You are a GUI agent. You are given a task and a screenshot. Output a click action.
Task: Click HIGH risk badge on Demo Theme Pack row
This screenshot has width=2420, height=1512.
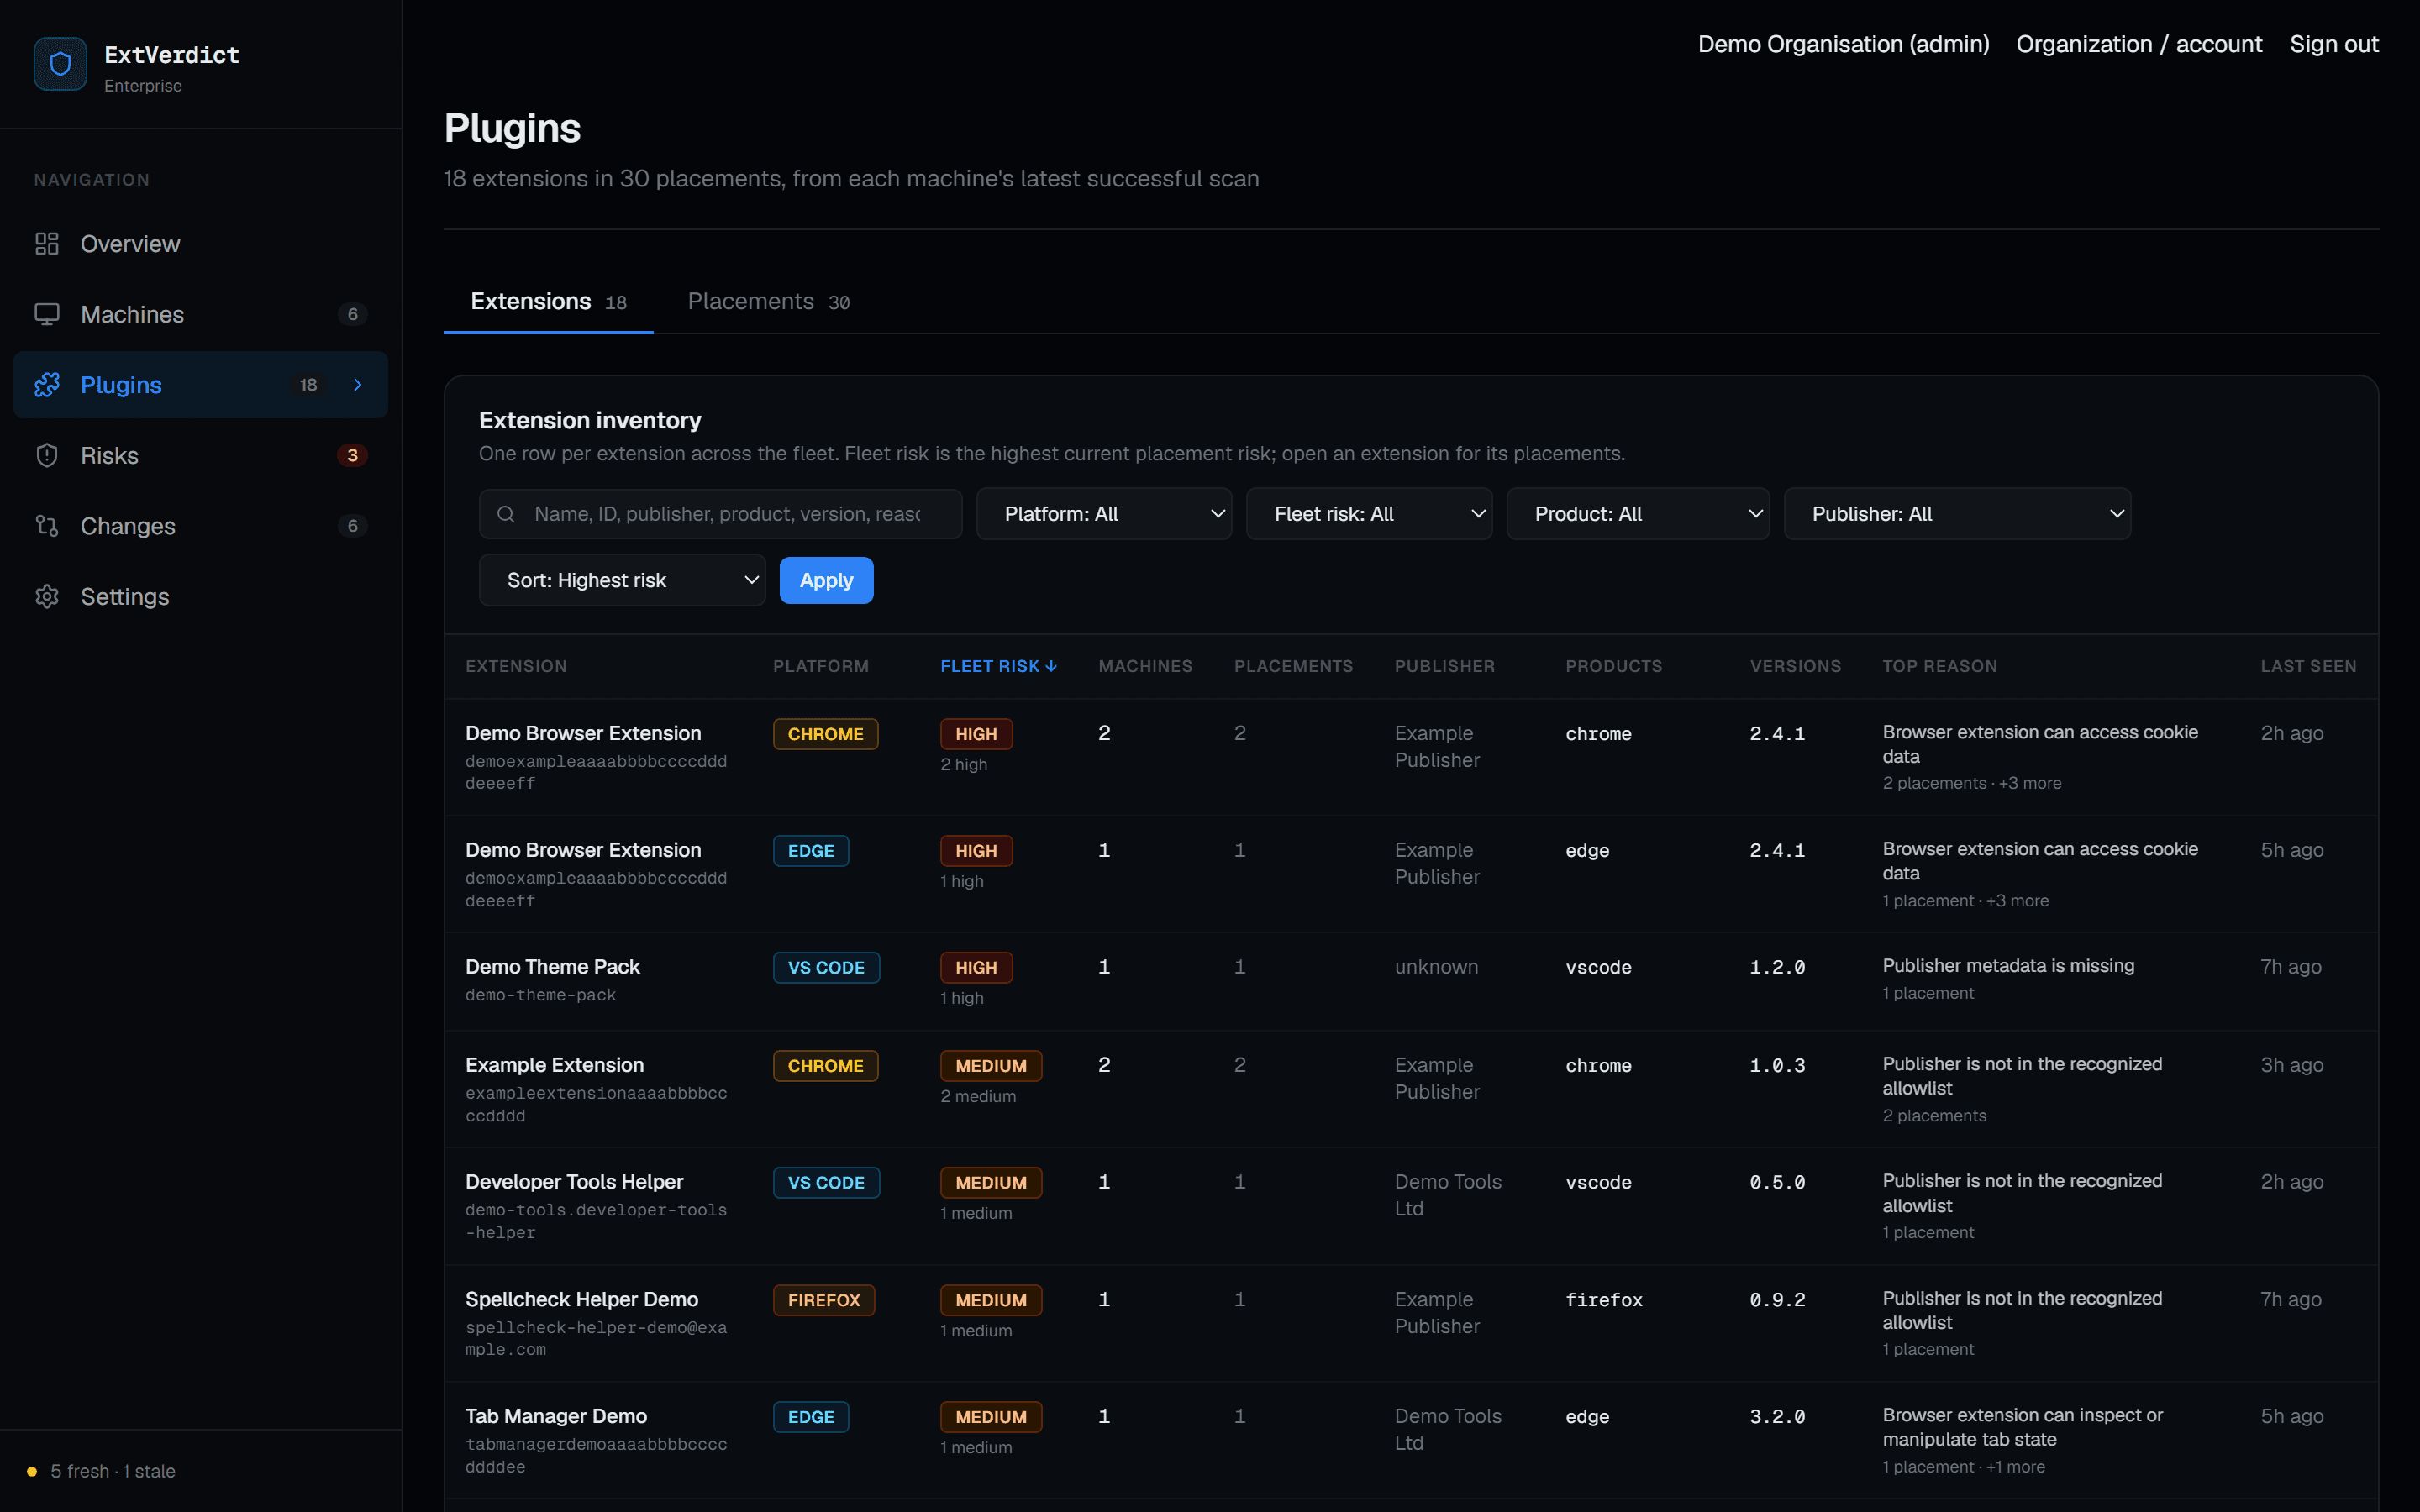point(976,968)
